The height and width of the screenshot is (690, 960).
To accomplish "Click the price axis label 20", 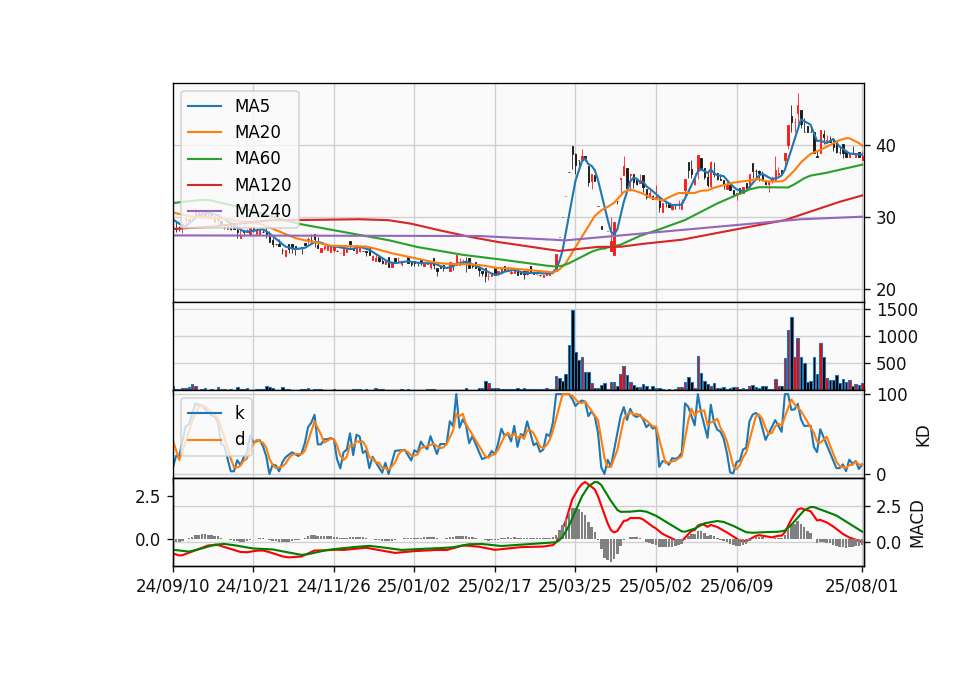I will [x=886, y=290].
